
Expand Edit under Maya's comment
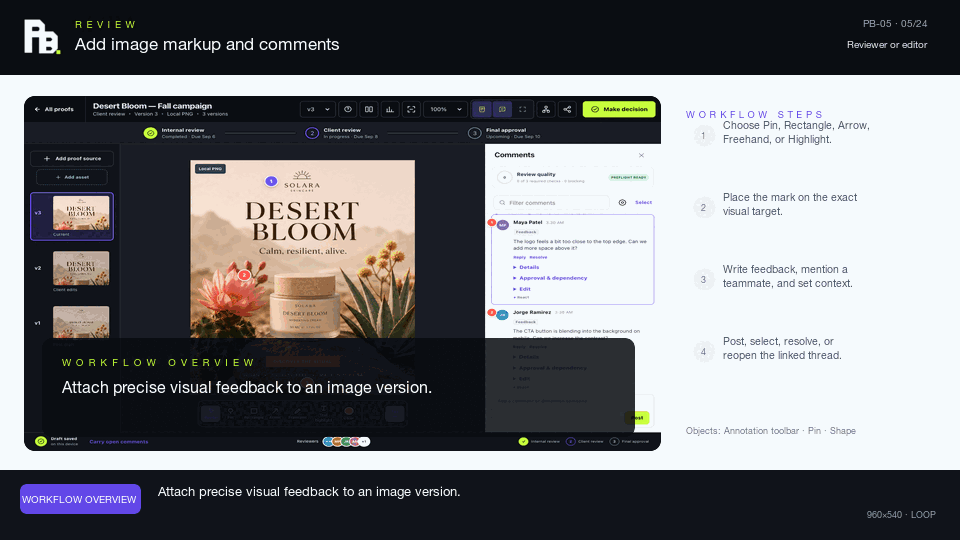click(x=522, y=289)
